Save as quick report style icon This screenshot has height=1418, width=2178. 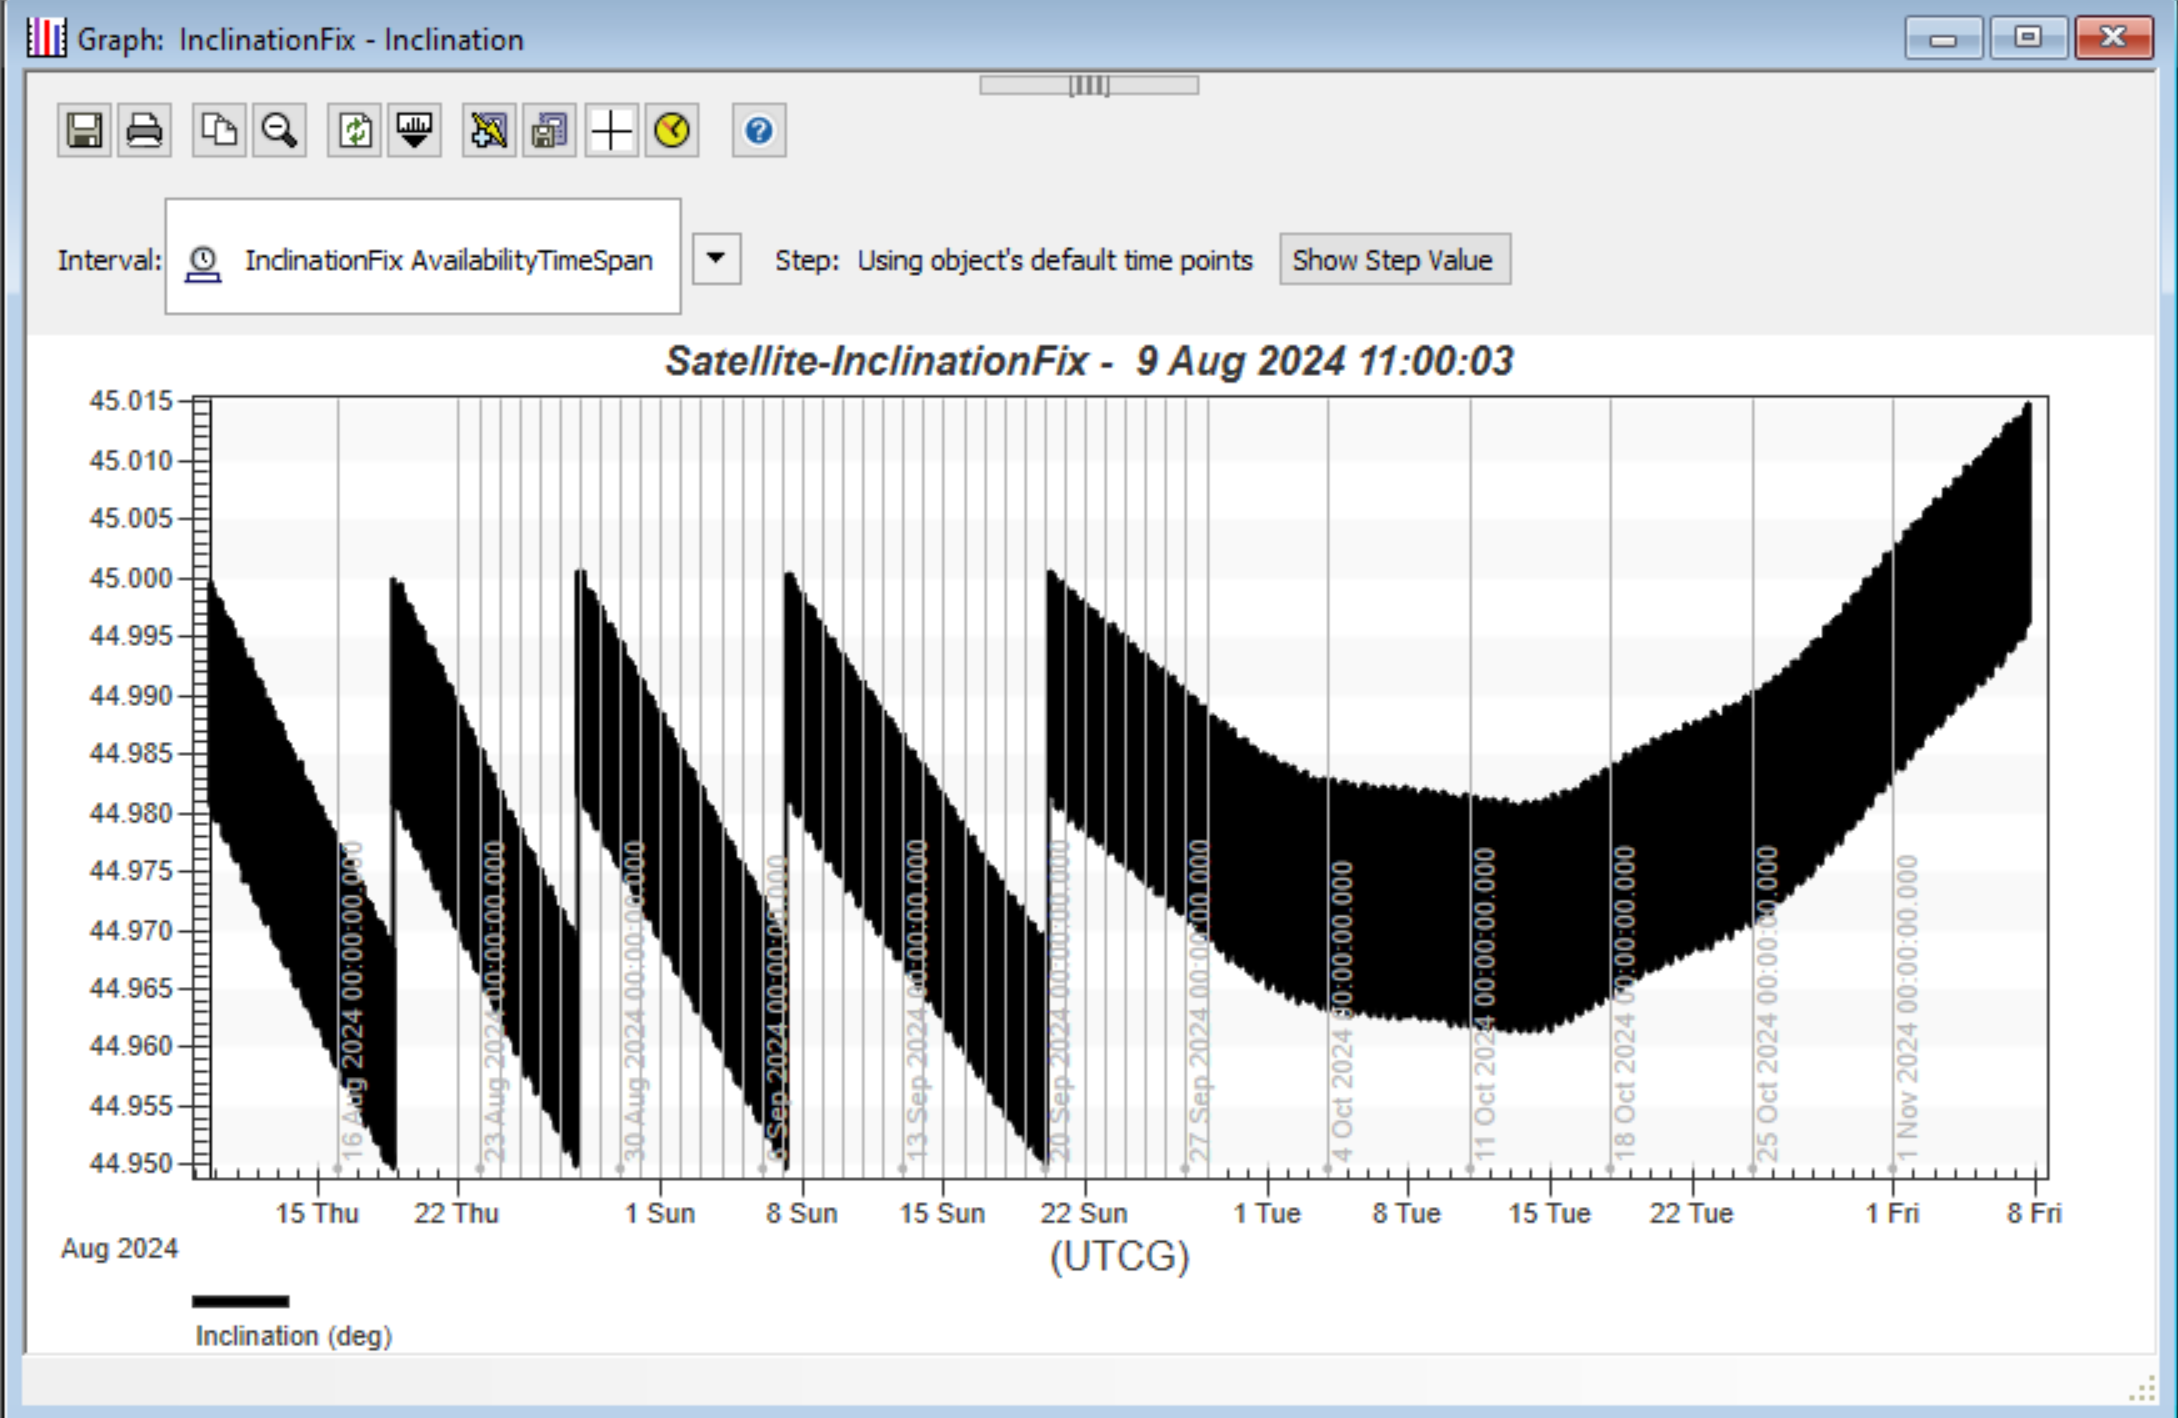tap(549, 131)
